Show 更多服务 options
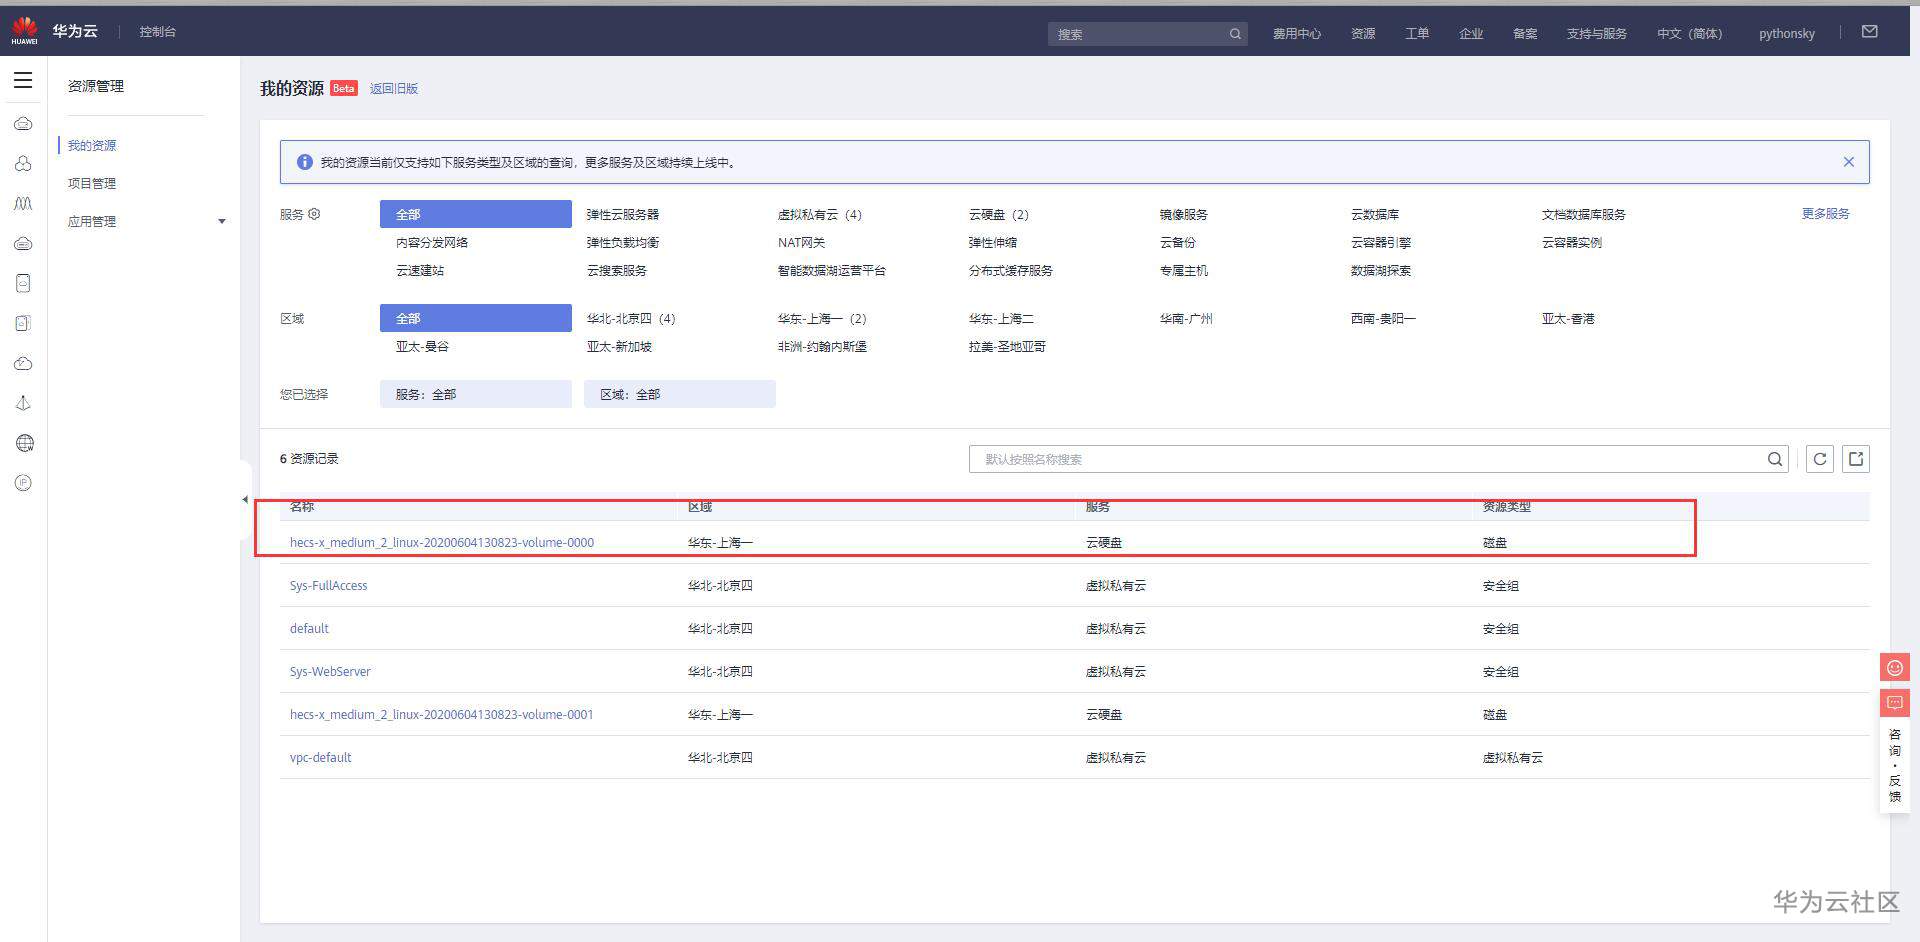 pyautogui.click(x=1825, y=214)
